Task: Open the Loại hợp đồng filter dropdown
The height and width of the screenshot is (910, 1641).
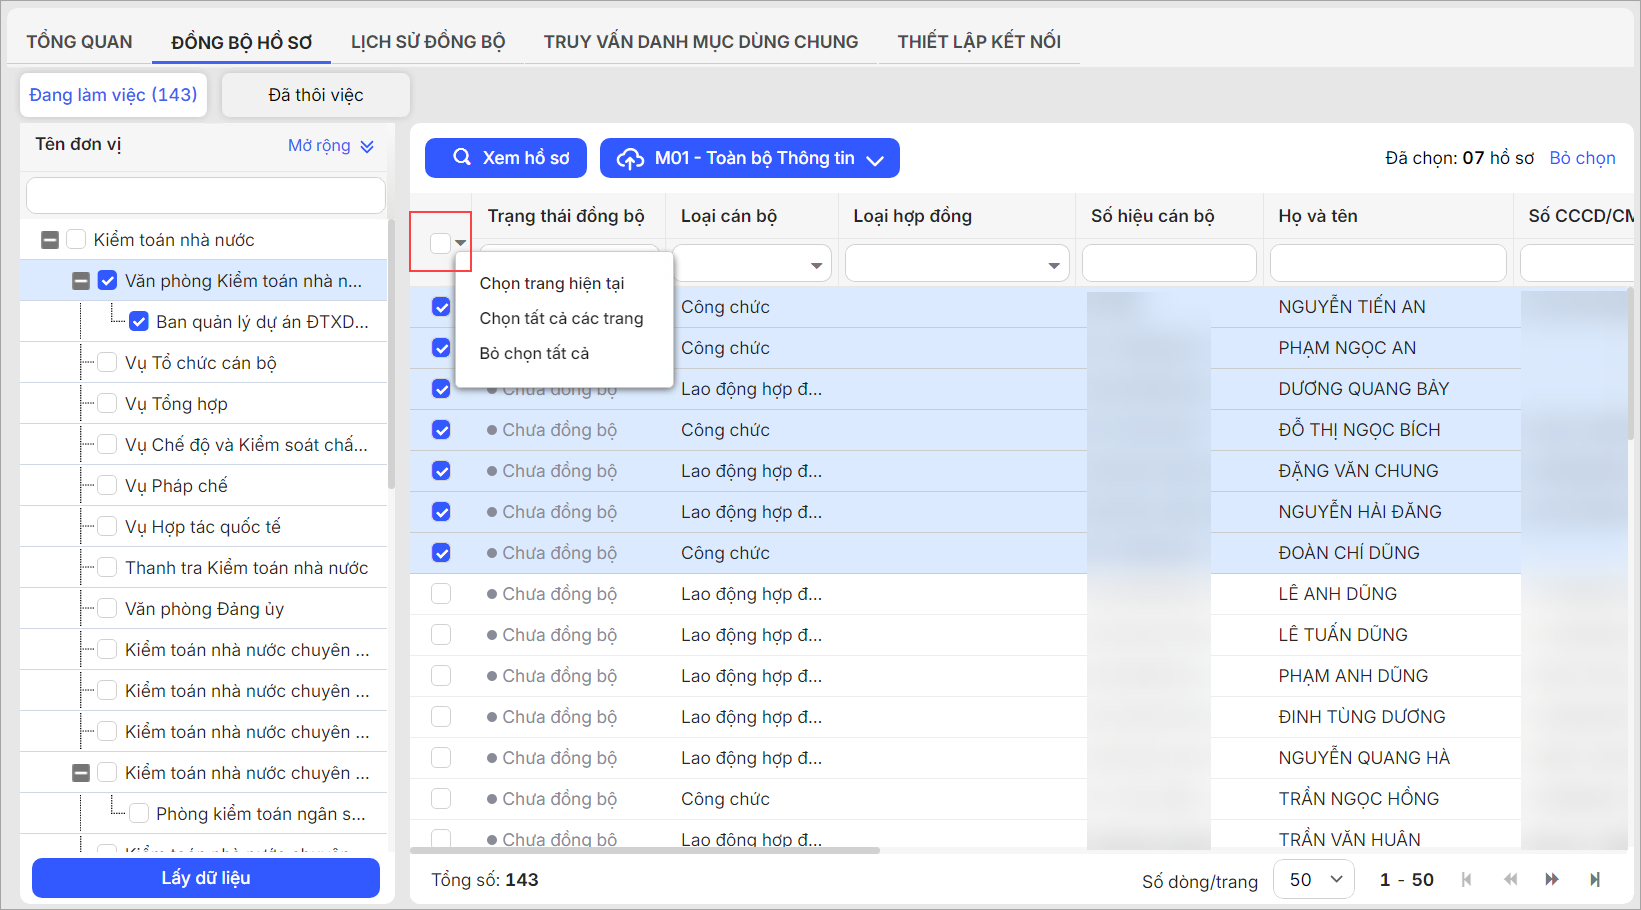Action: [x=1053, y=265]
